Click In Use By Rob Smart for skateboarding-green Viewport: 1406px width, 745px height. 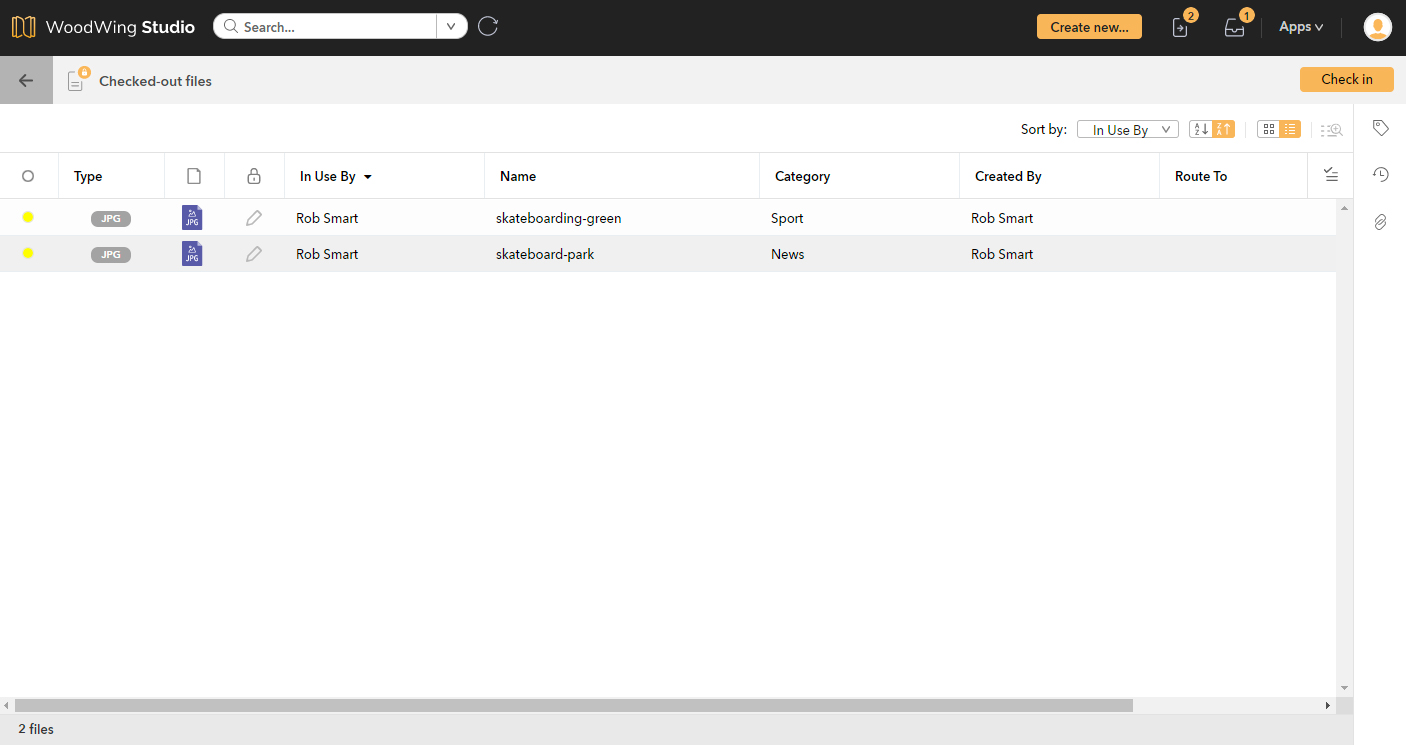[x=327, y=218]
